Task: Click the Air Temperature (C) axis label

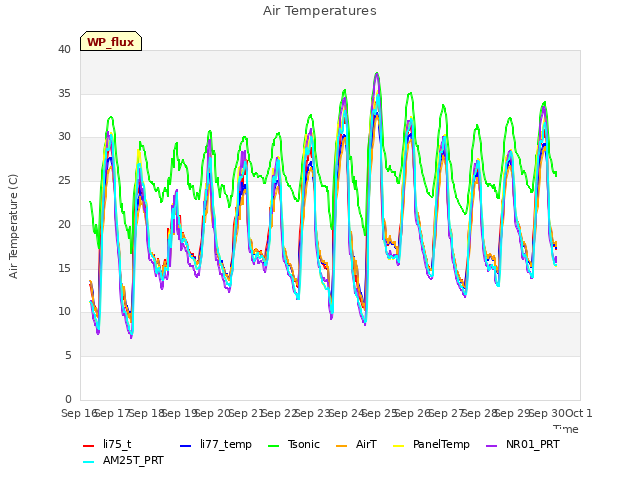Action: click(13, 227)
